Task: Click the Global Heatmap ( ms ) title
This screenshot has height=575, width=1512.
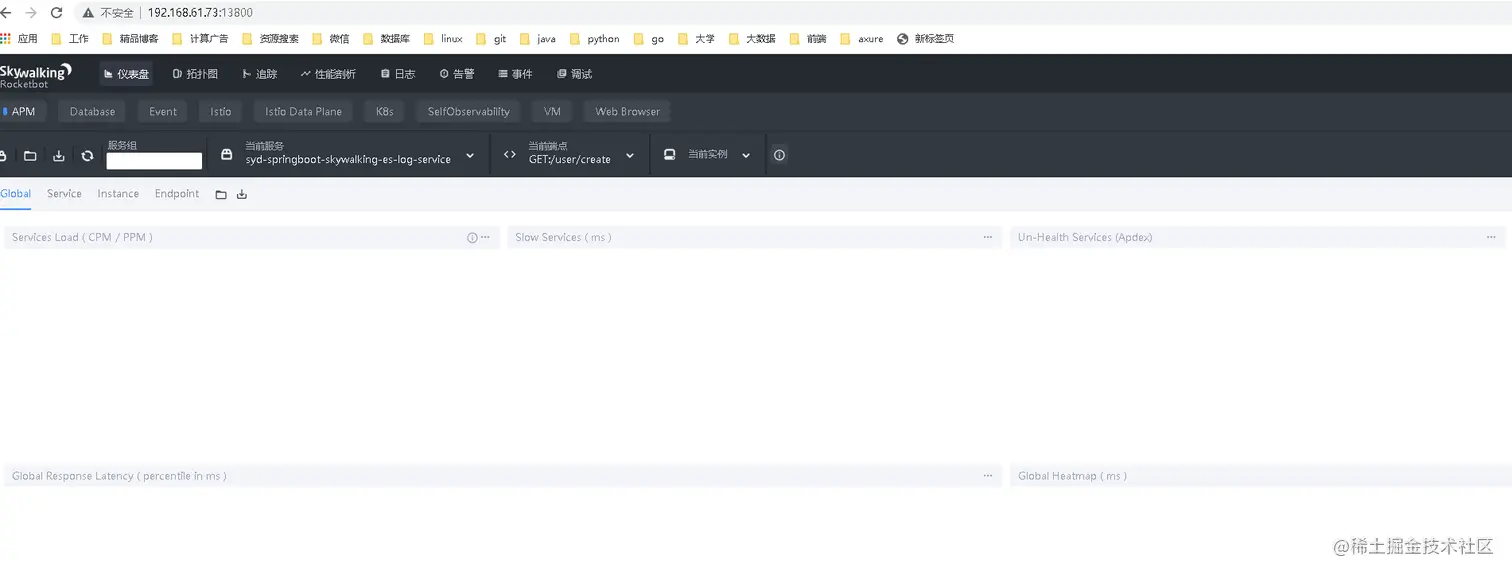Action: click(x=1072, y=476)
